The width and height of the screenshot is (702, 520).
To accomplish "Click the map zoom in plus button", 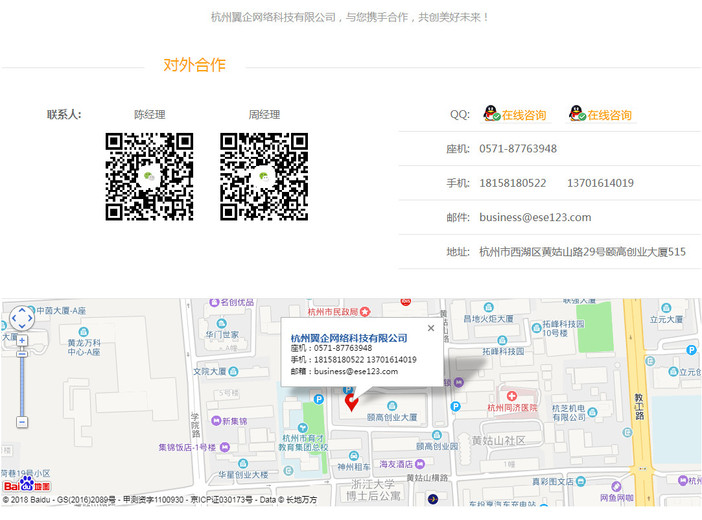I will click(x=21, y=341).
